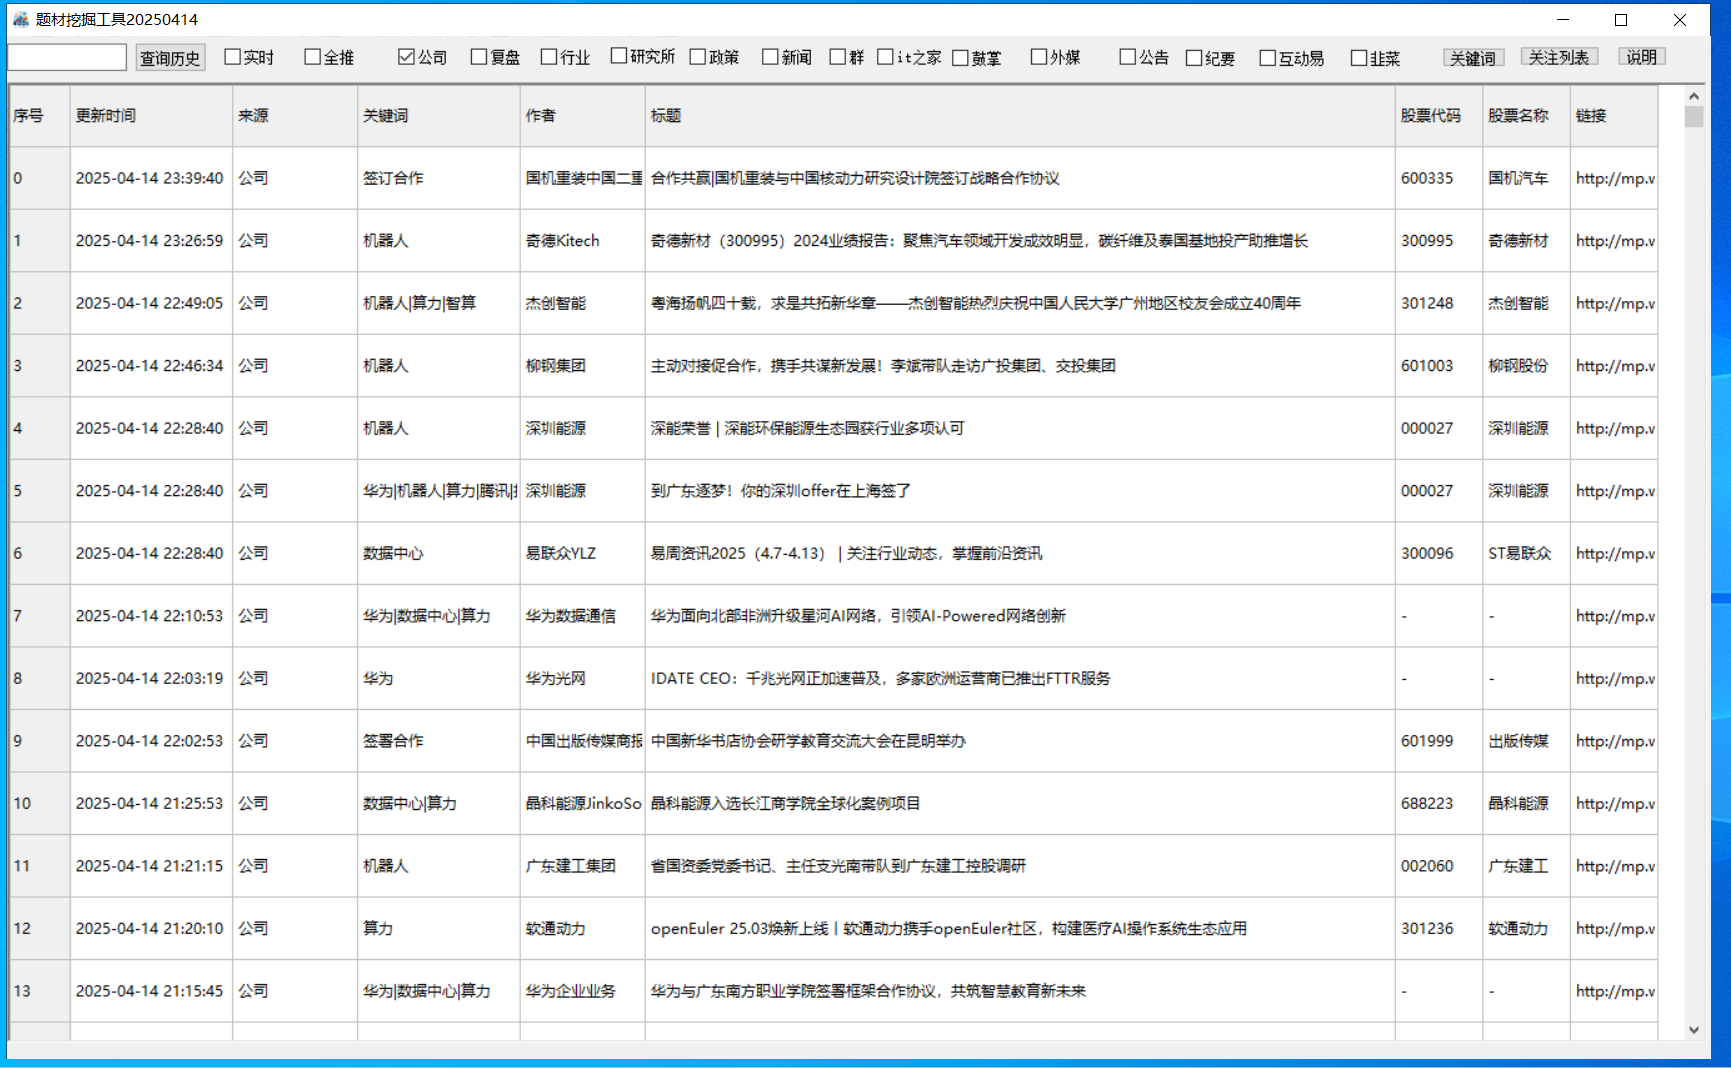
Task: Click the 来源 column header
Action: click(295, 116)
